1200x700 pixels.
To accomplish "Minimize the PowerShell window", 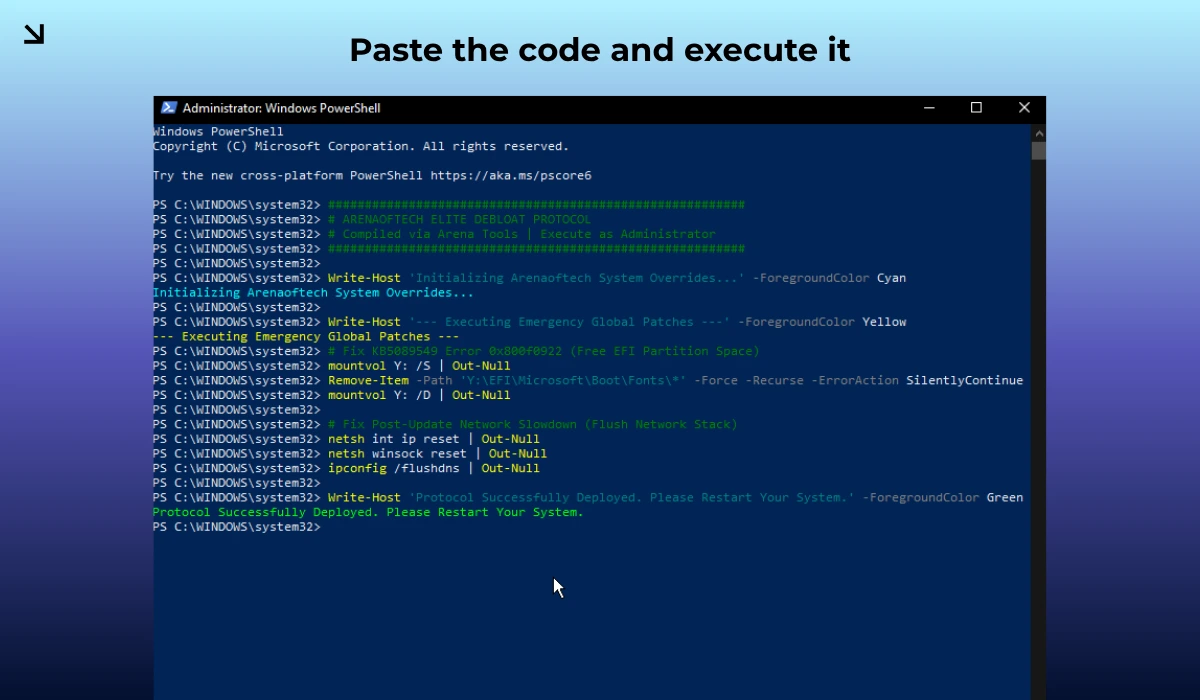I will point(929,108).
